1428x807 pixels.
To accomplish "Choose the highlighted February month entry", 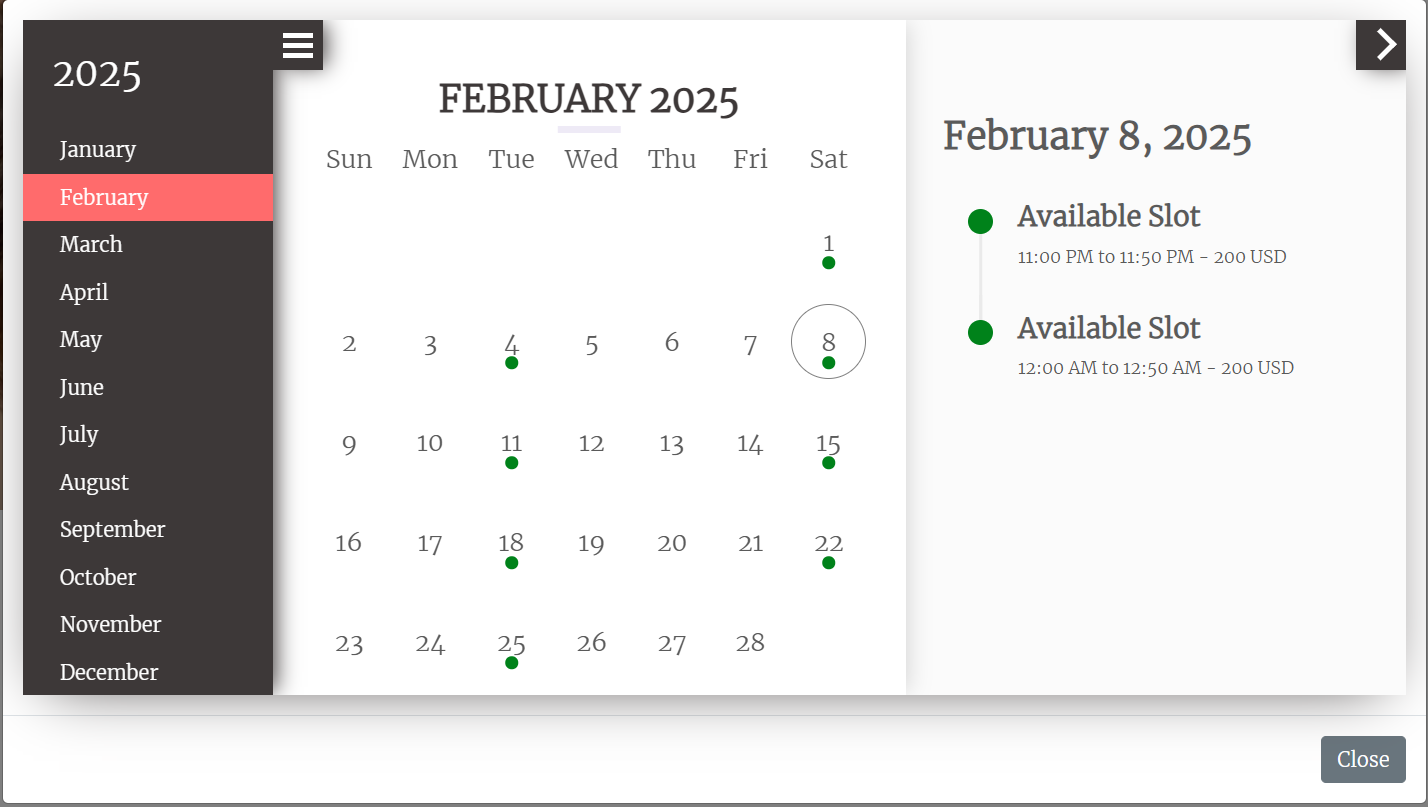I will point(104,197).
